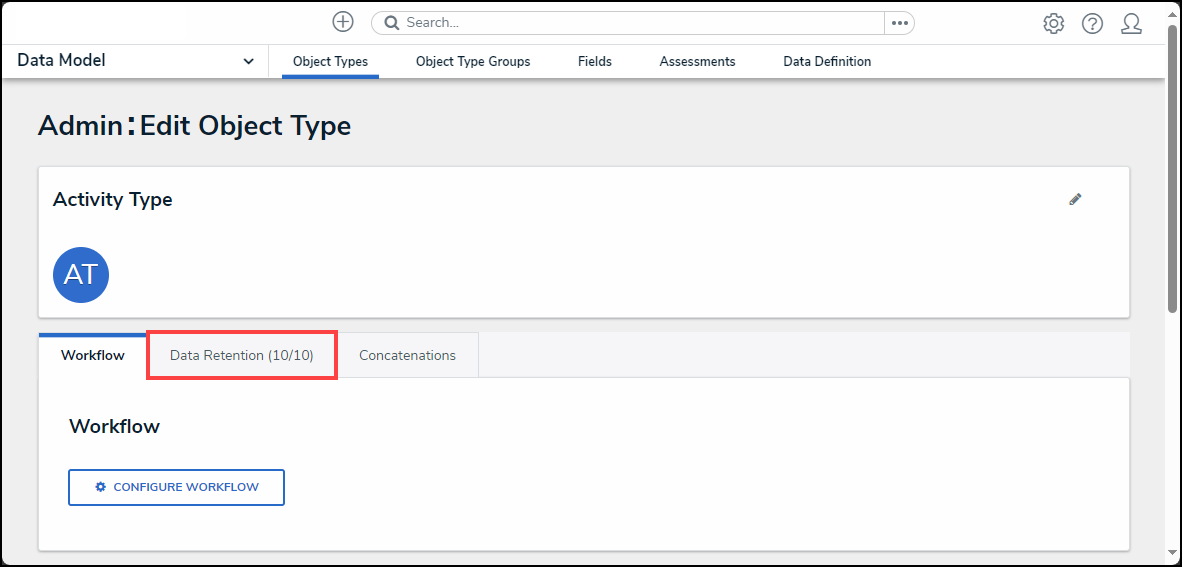Open the Data Retention (10/10) tab
1182x567 pixels.
(x=241, y=355)
